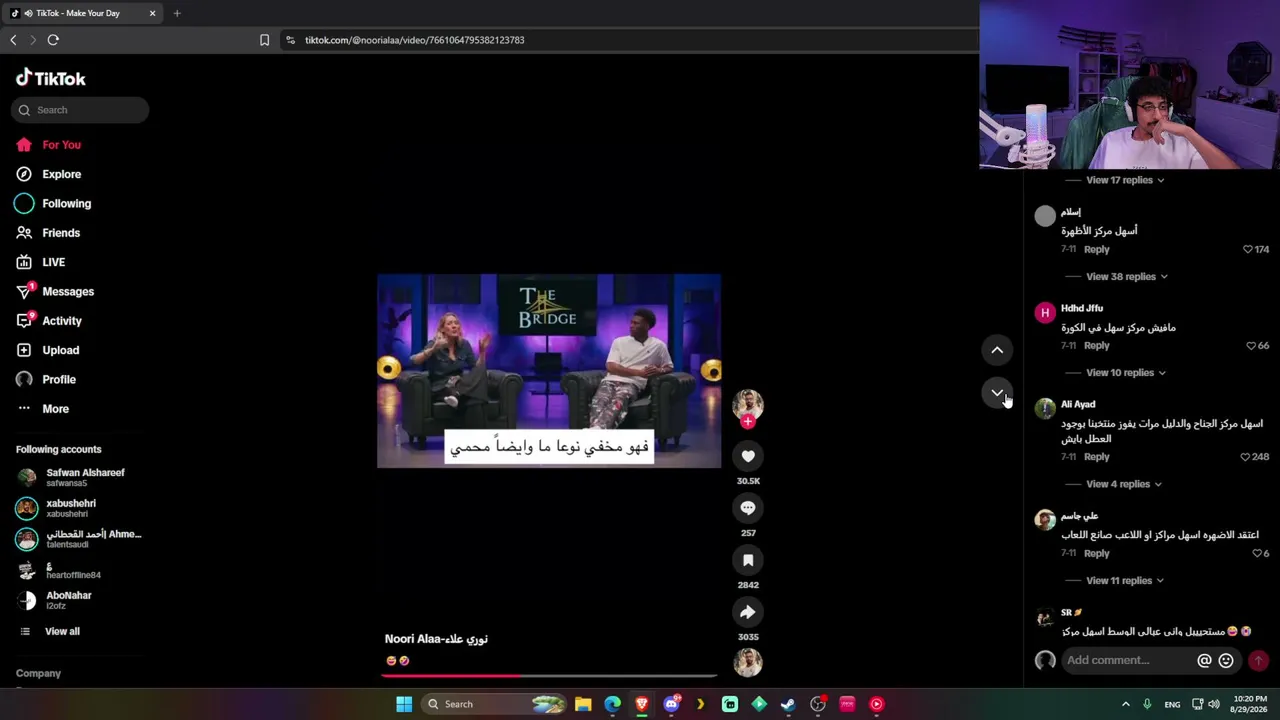This screenshot has height=720, width=1280.
Task: Open OBS Studio from the taskbar
Action: (818, 704)
